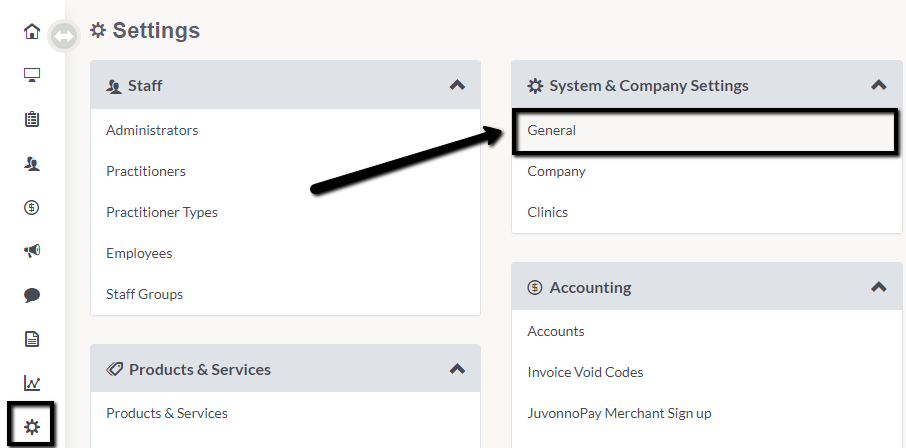The image size is (906, 448).
Task: Toggle the sidebar expand arrow button
Action: point(64,36)
